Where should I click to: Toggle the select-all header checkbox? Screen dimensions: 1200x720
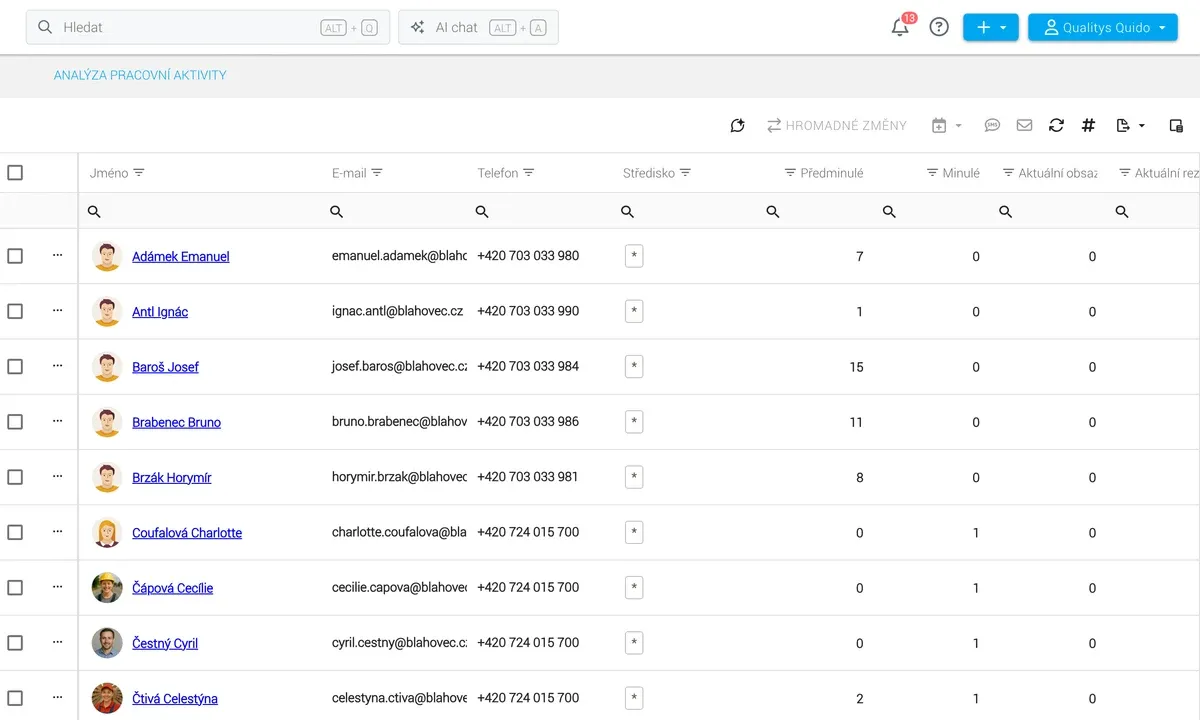15,173
